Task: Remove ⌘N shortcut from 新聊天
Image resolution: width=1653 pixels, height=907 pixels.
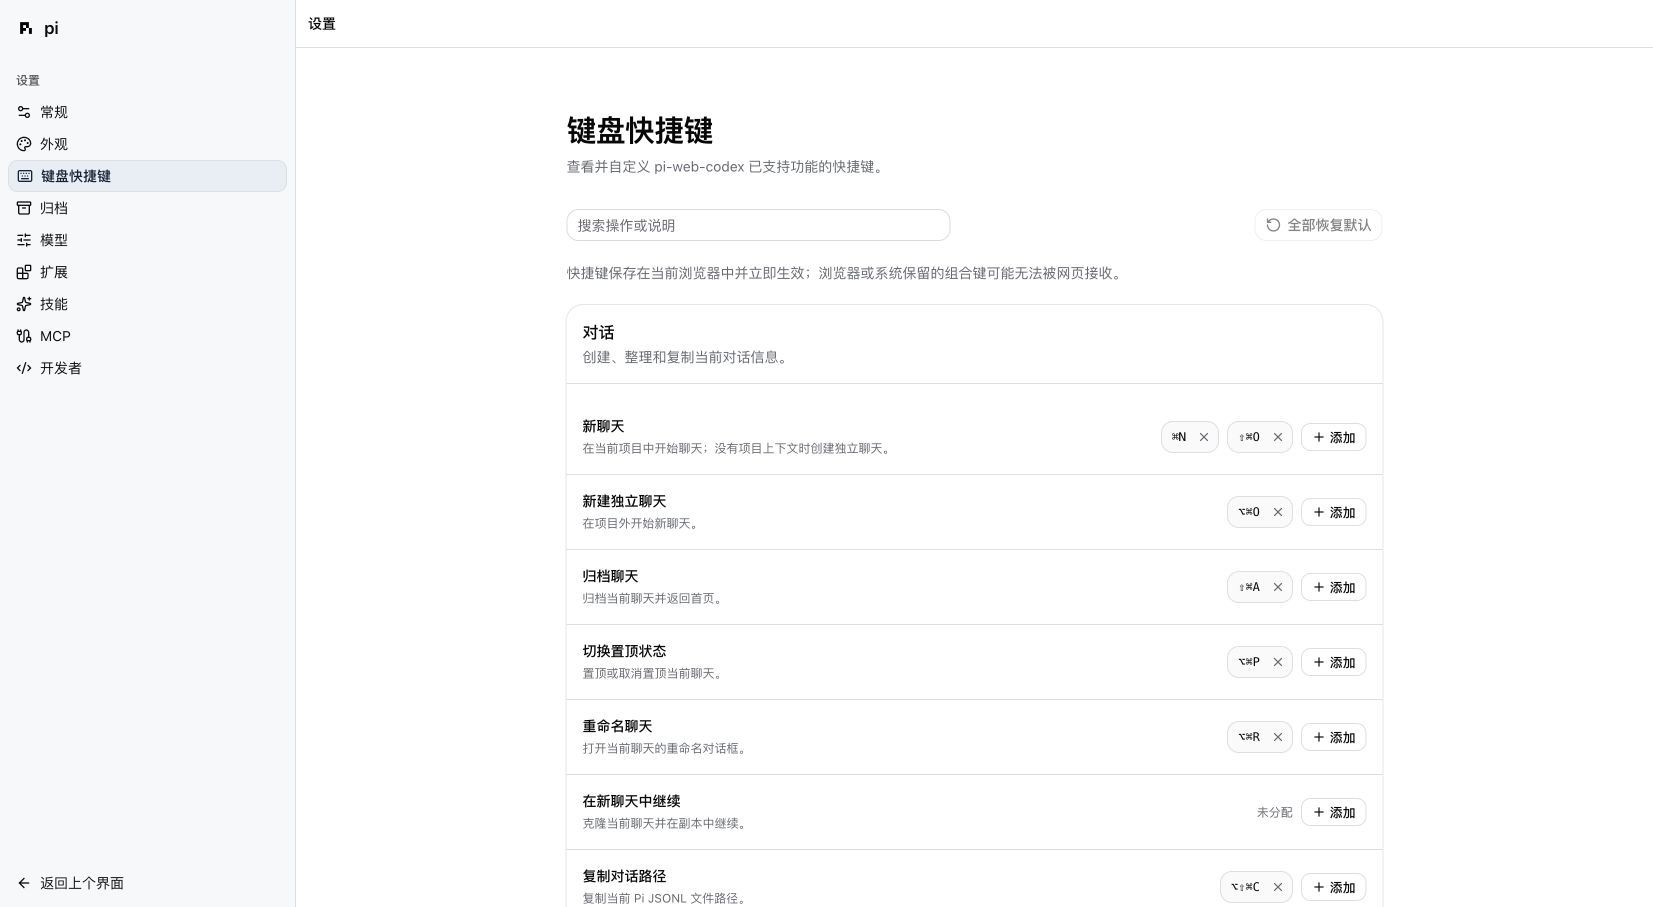Action: coord(1204,437)
